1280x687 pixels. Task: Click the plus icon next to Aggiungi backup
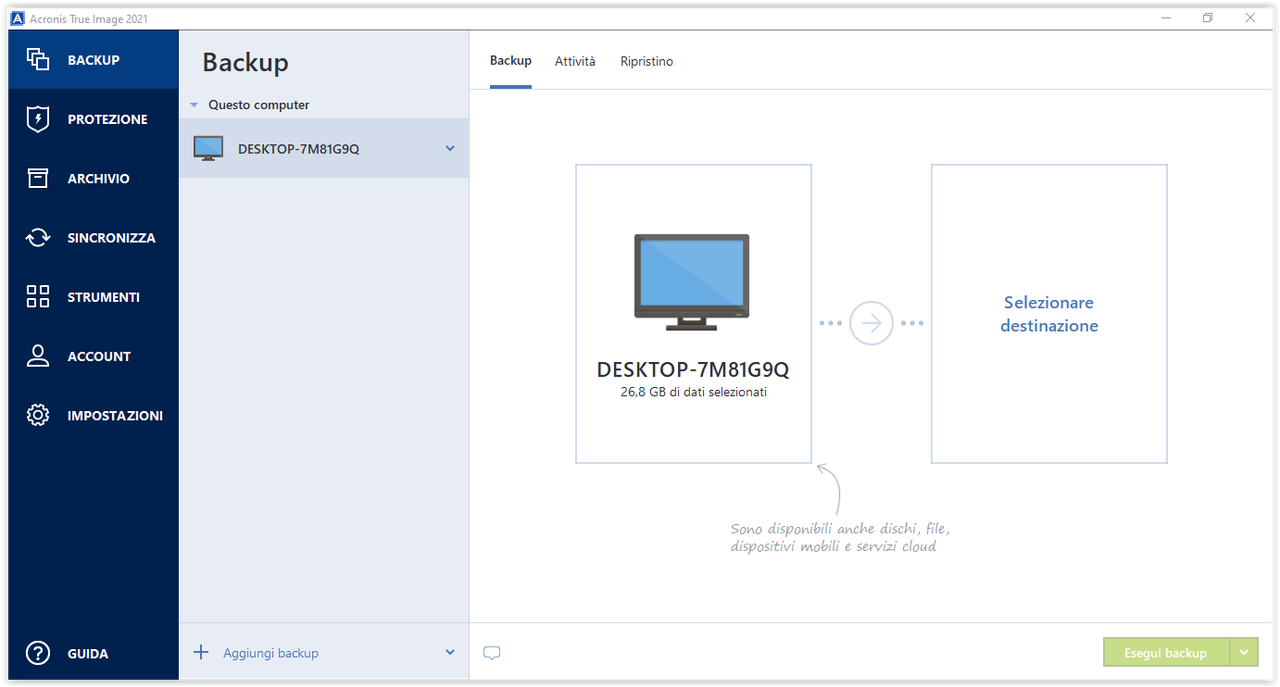tap(201, 652)
